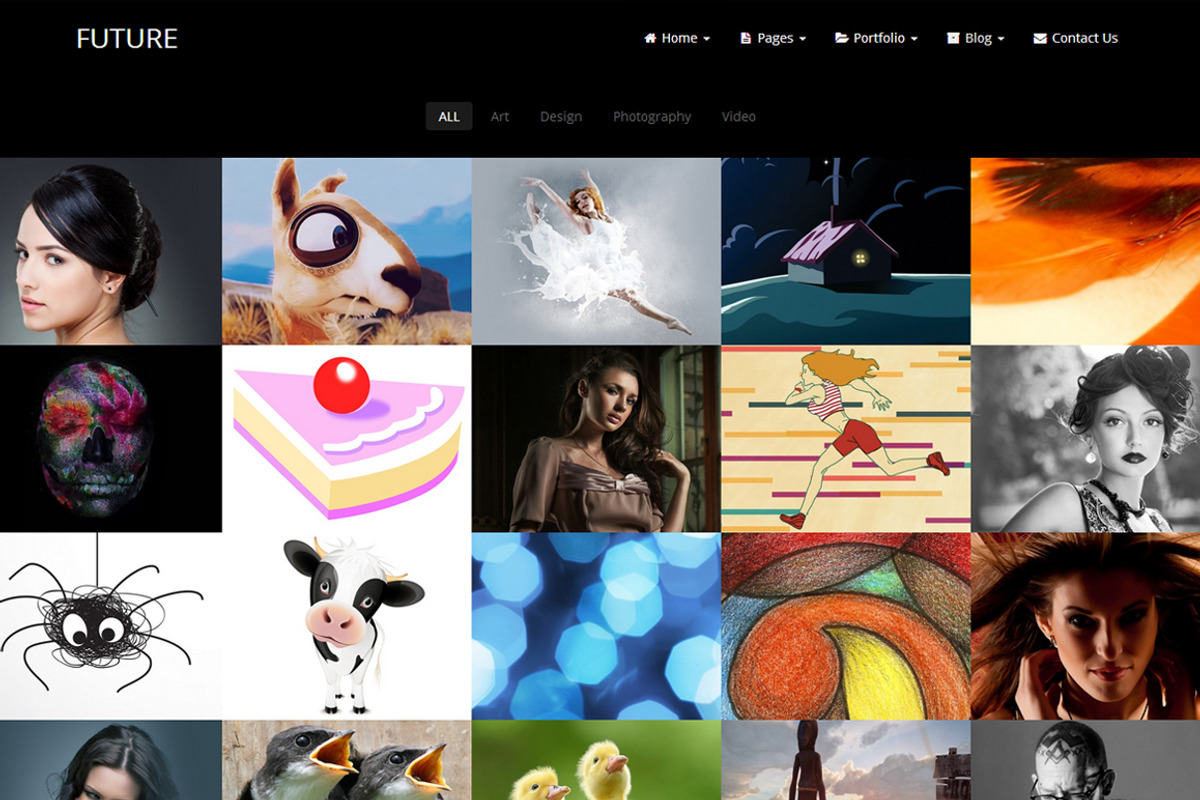Expand the Home dropdown arrow

(x=707, y=39)
